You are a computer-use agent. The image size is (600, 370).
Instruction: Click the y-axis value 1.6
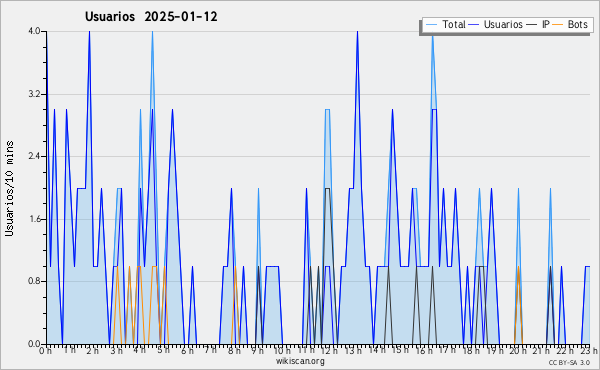pos(34,219)
